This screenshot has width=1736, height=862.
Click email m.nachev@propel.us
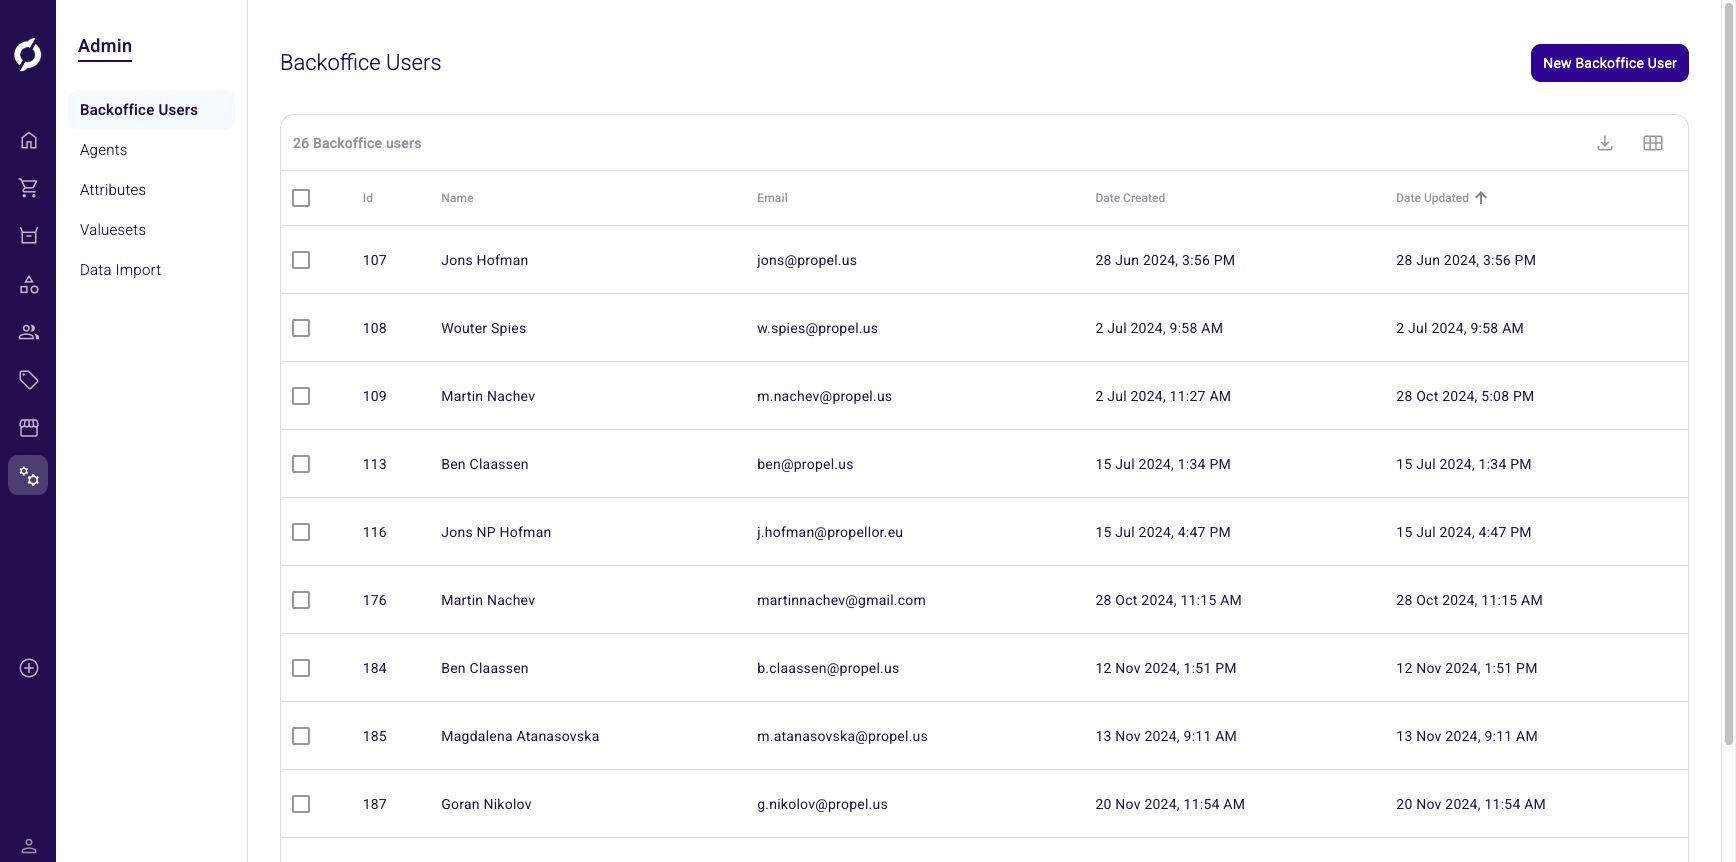824,396
